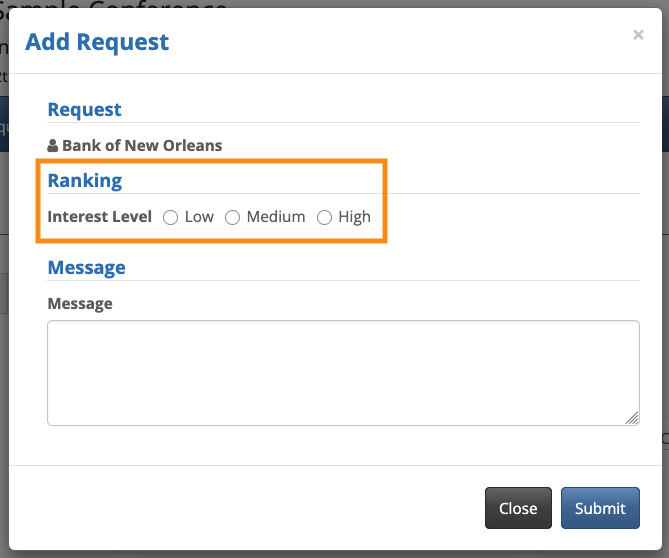Image resolution: width=669 pixels, height=558 pixels.
Task: Click the bold Message field label
Action: (80, 303)
